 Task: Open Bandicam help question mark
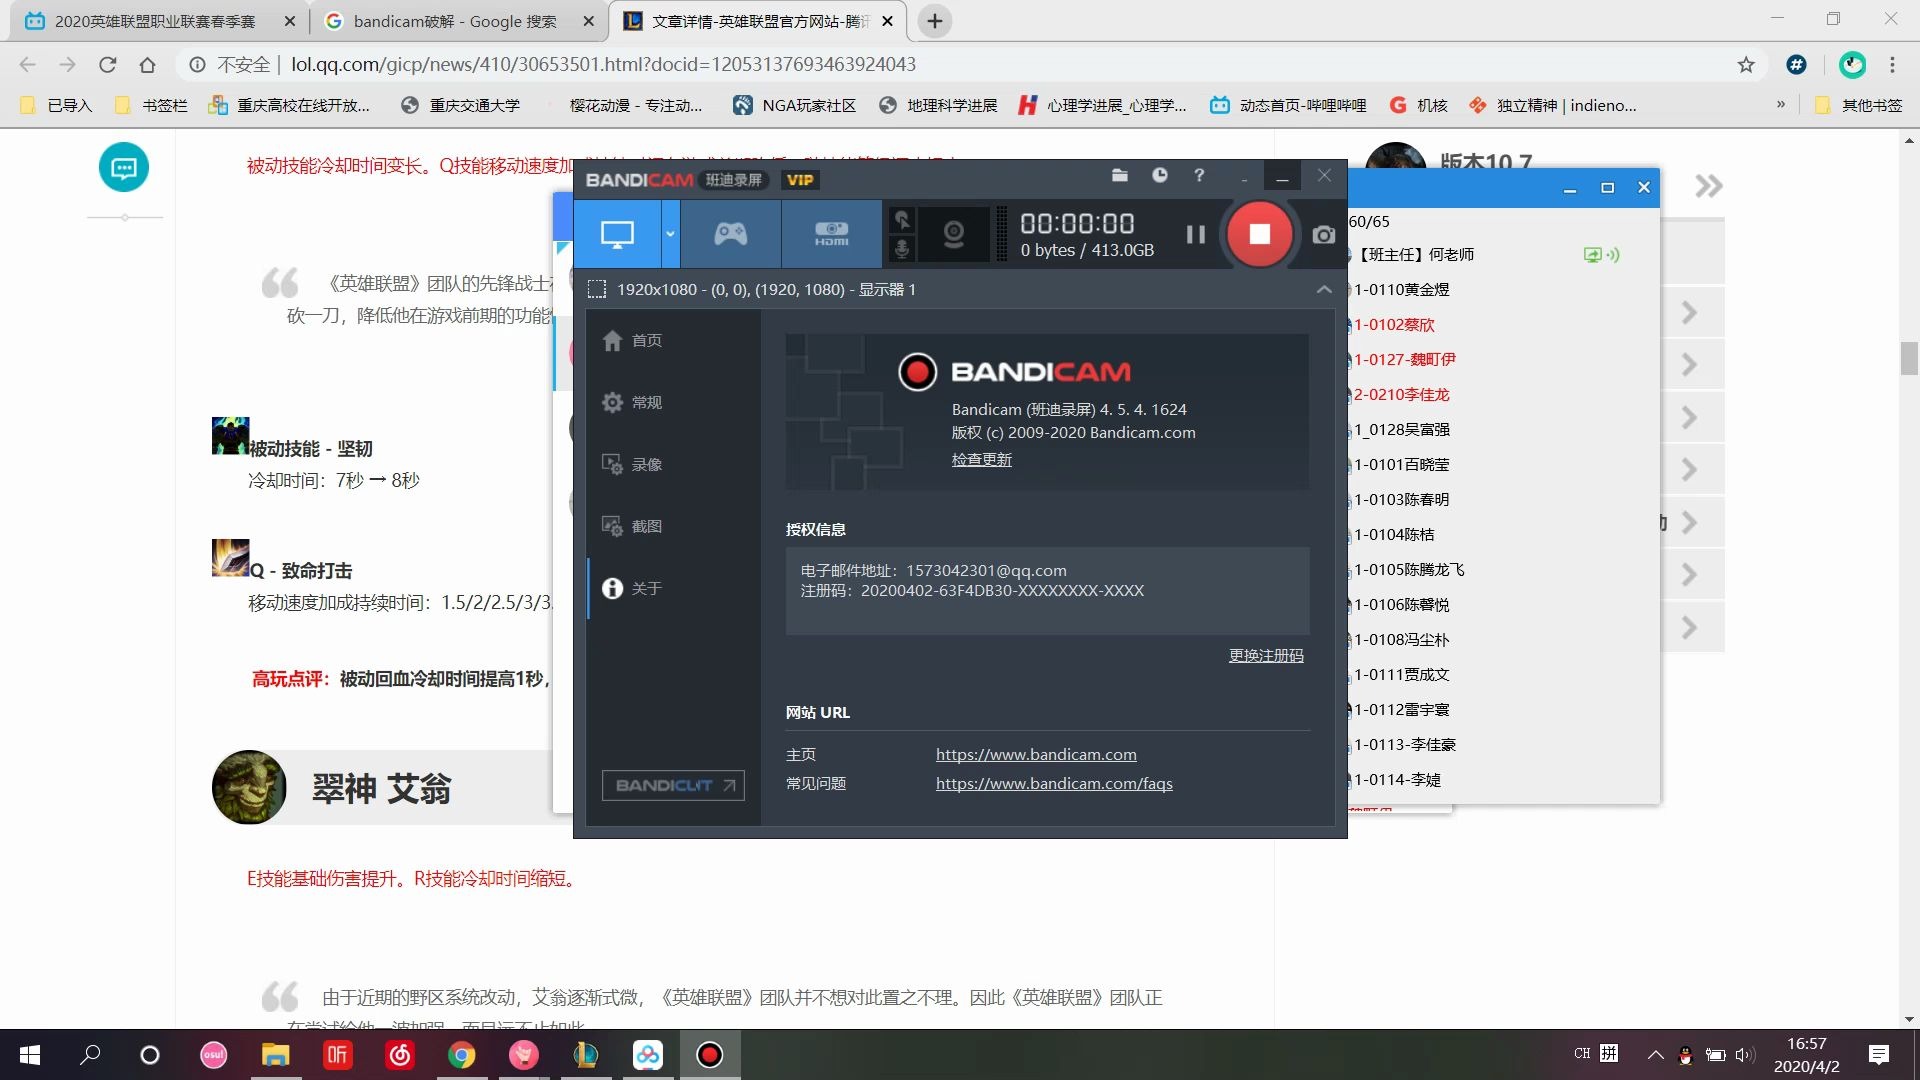point(1199,175)
